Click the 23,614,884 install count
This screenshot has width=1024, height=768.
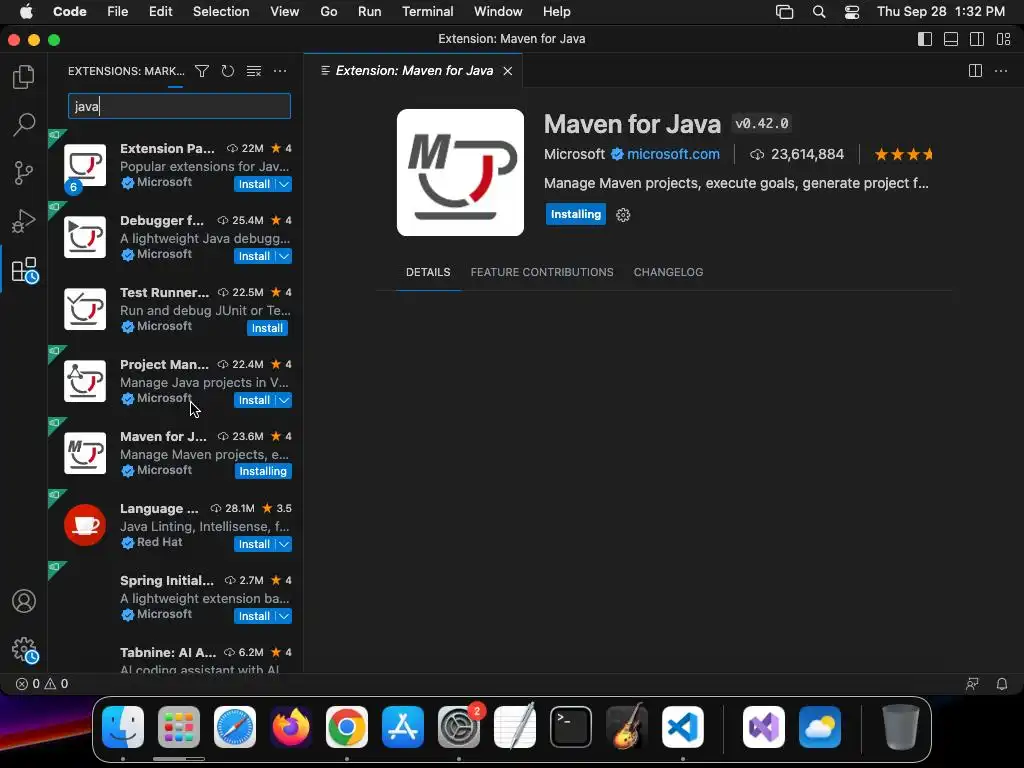point(807,154)
